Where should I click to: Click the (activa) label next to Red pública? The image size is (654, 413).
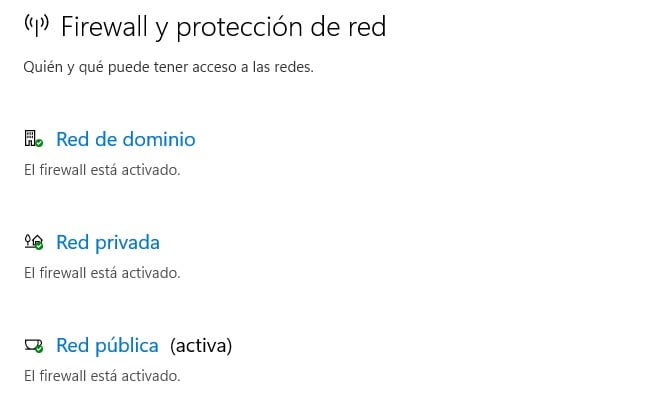(x=201, y=346)
